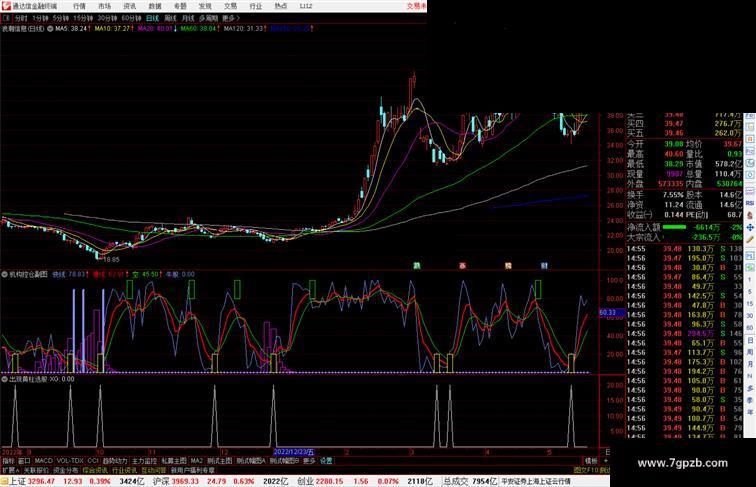
Task: Click the sidebar 1-minute period button
Action: point(750,280)
